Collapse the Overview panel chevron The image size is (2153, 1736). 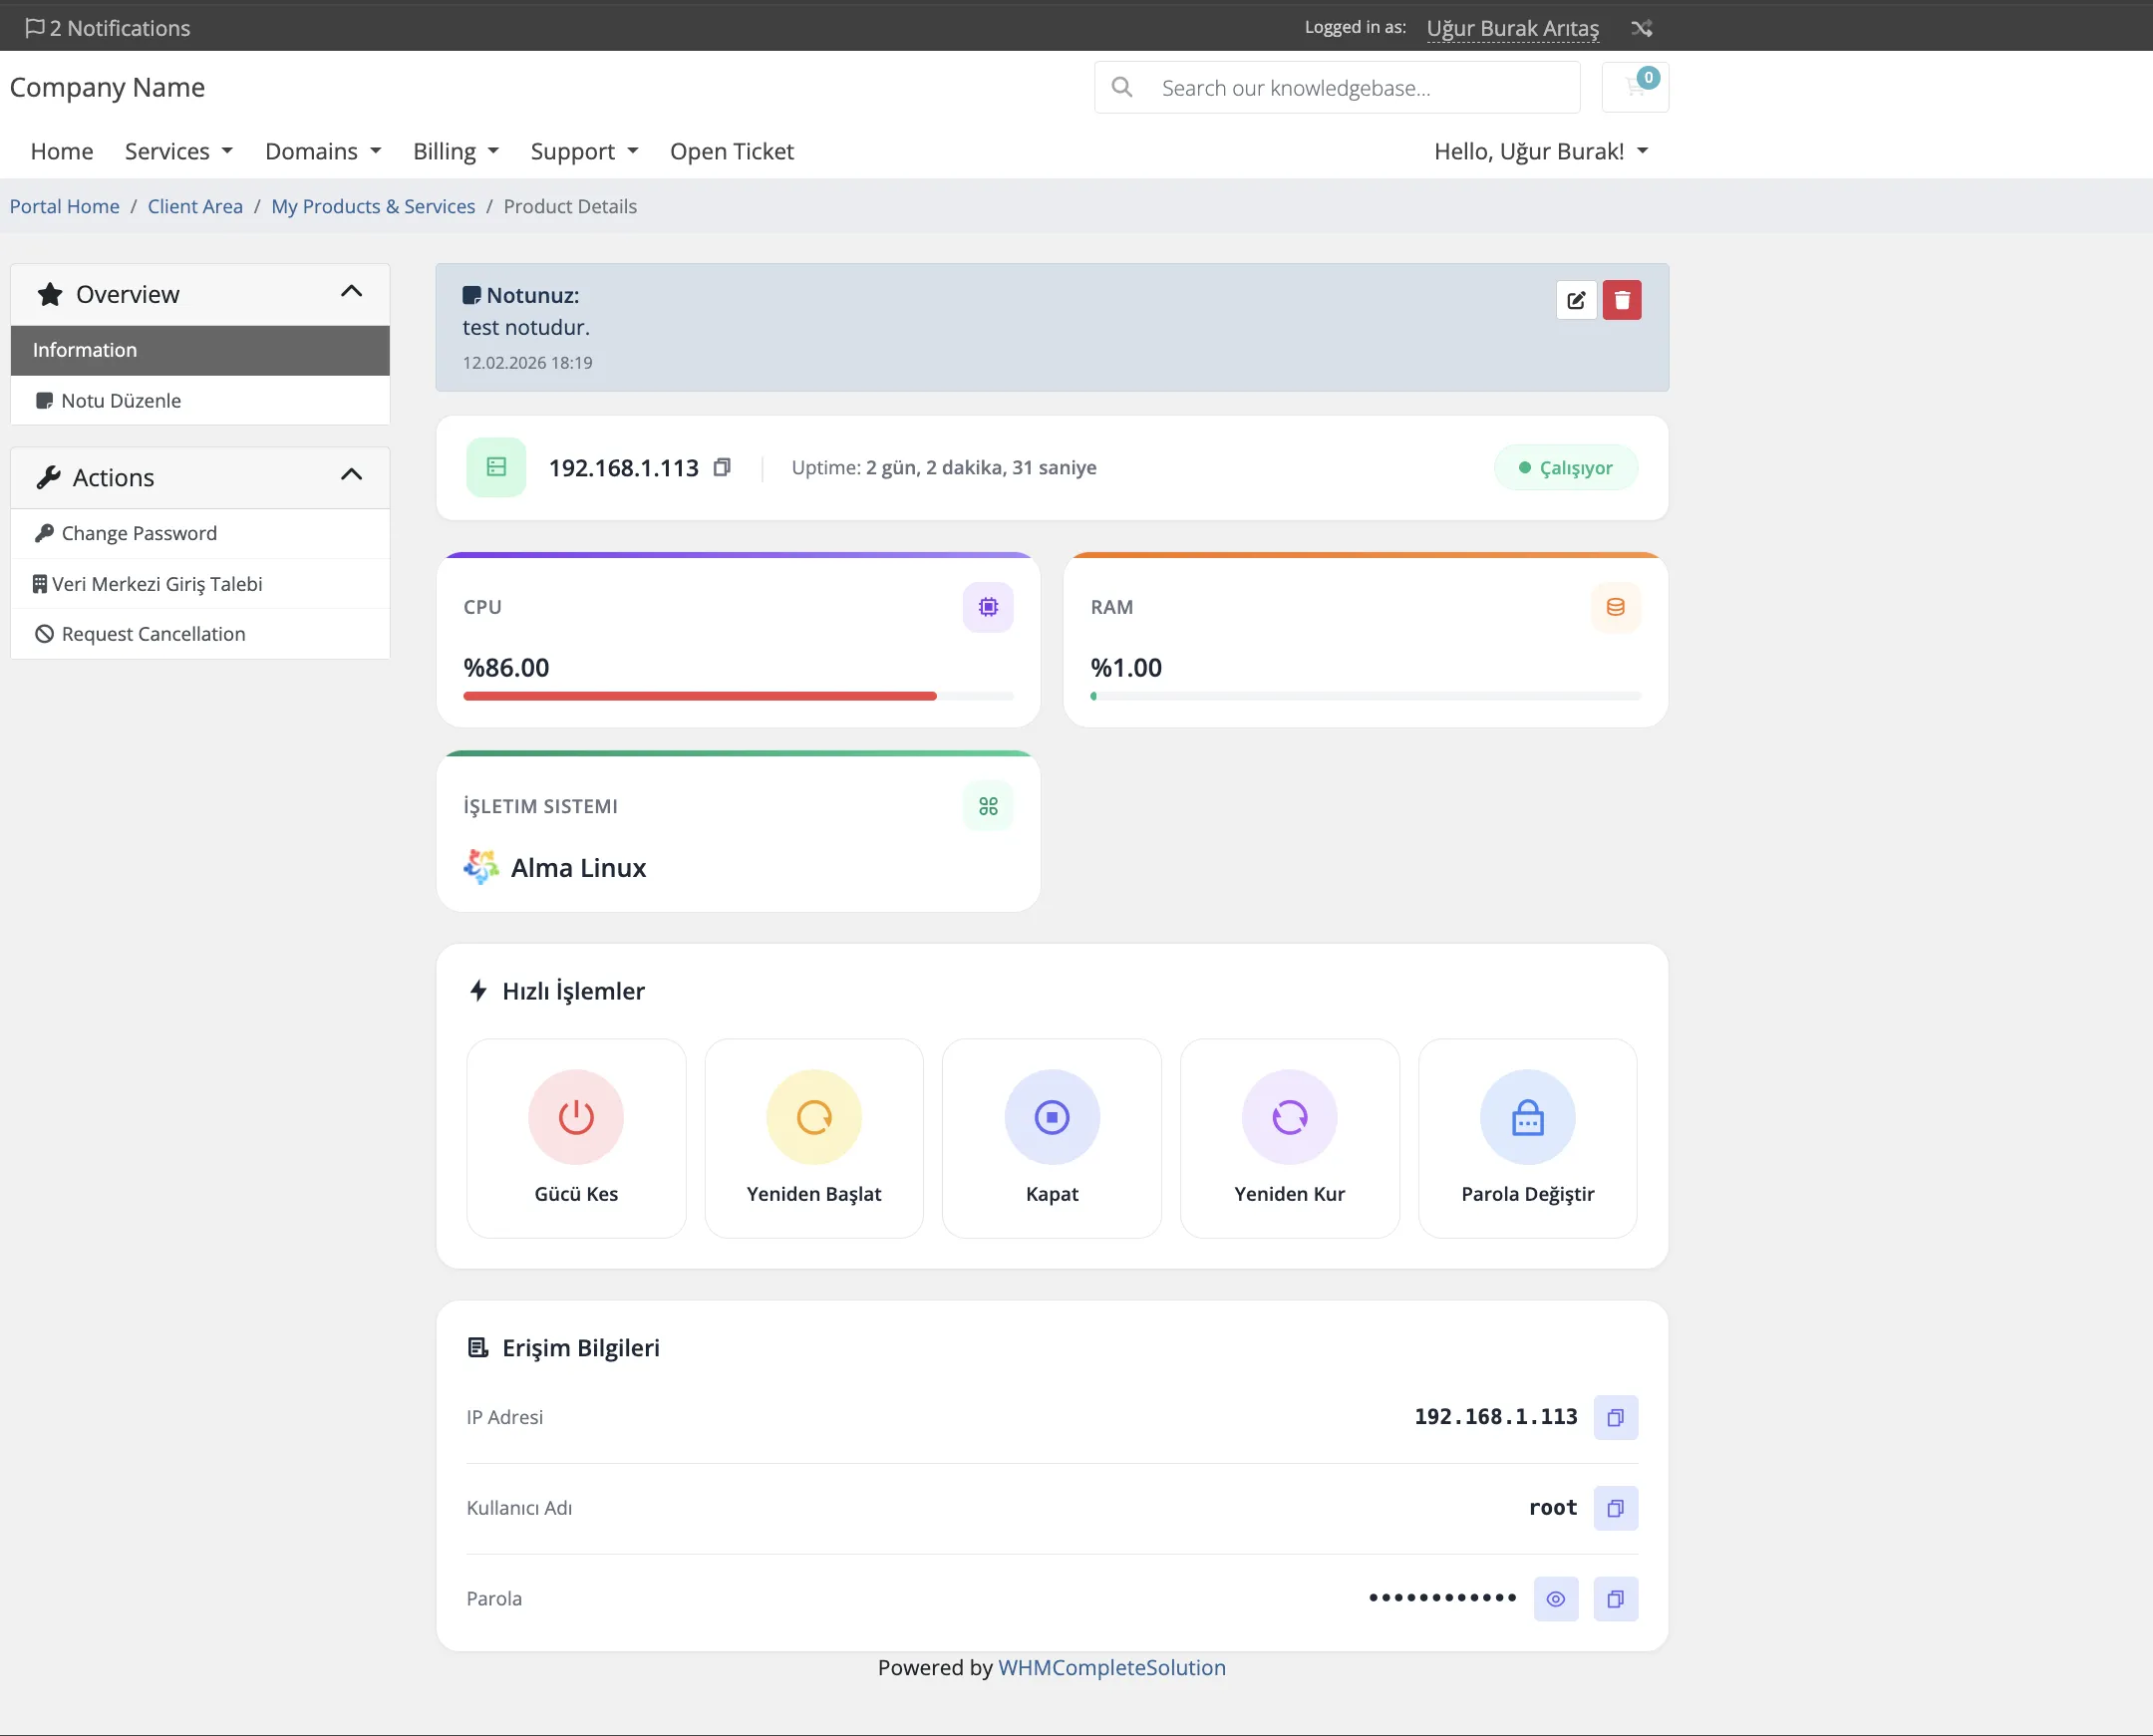coord(351,291)
